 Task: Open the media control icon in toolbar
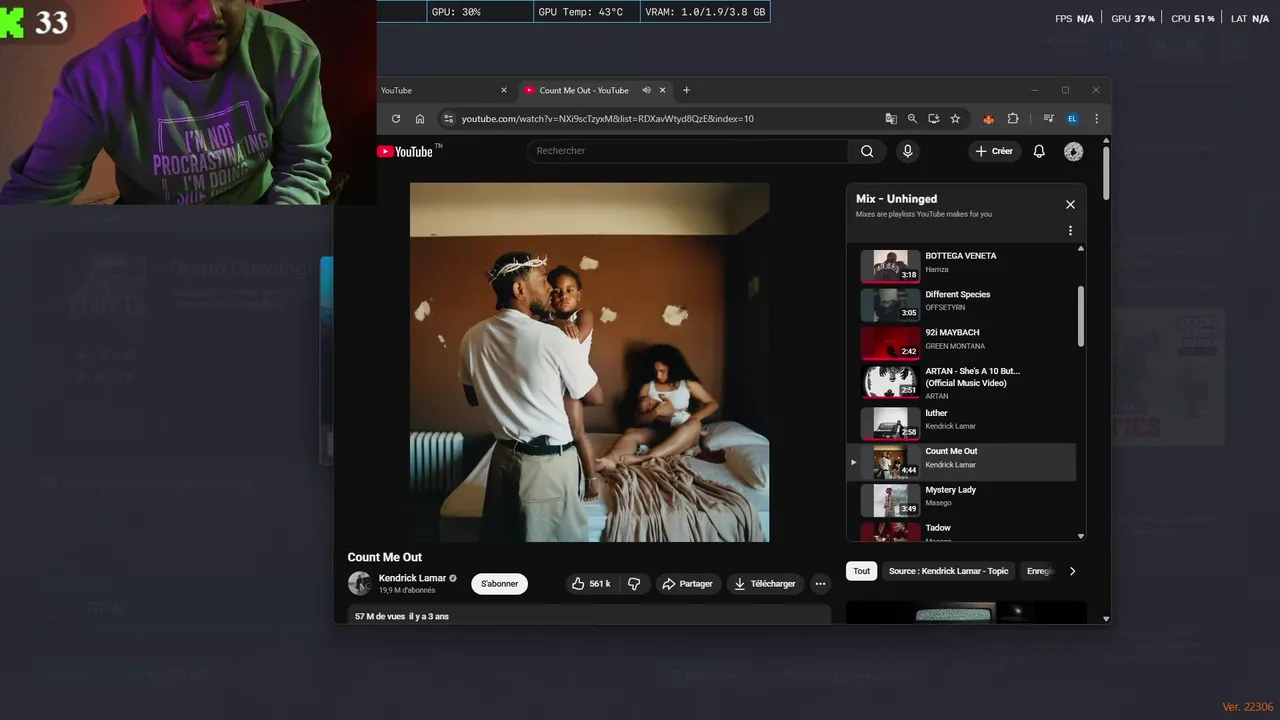point(1048,119)
